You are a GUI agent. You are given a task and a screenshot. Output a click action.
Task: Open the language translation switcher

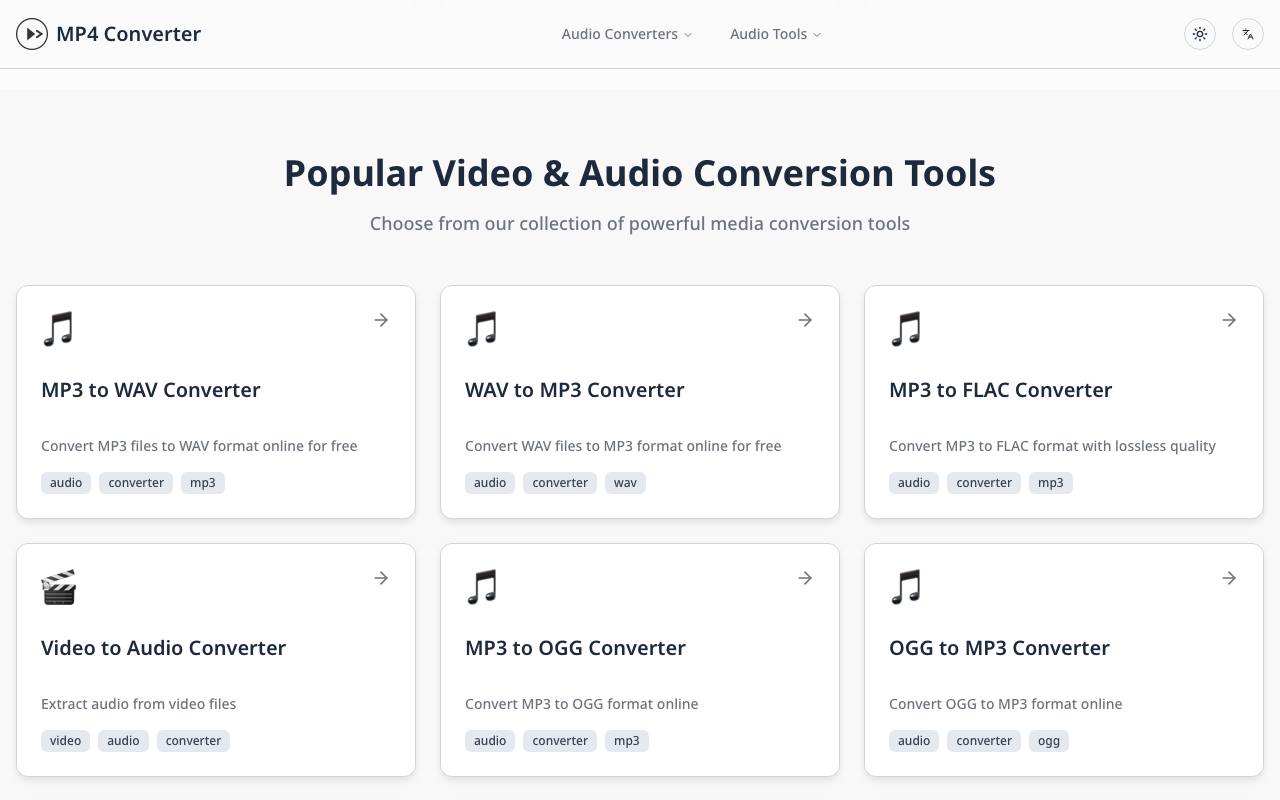[x=1248, y=34]
